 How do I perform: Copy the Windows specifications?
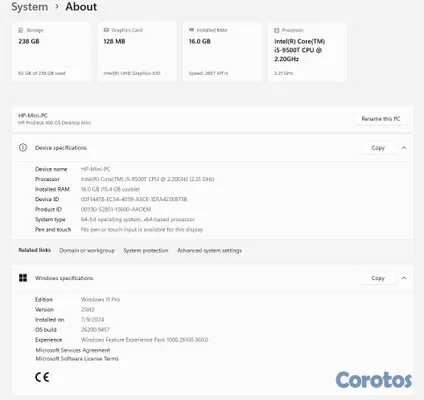click(378, 278)
